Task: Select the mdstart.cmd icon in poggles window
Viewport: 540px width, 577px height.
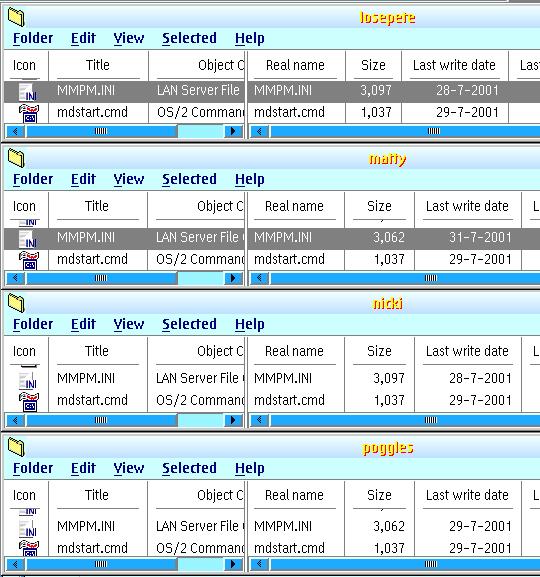Action: click(29, 548)
